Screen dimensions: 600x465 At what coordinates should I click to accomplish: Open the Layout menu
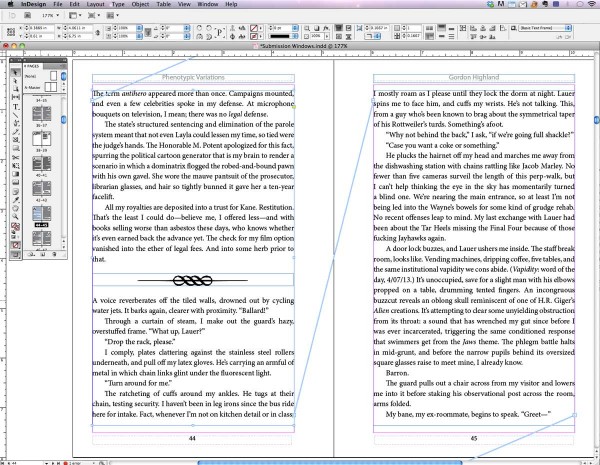tap(95, 4)
